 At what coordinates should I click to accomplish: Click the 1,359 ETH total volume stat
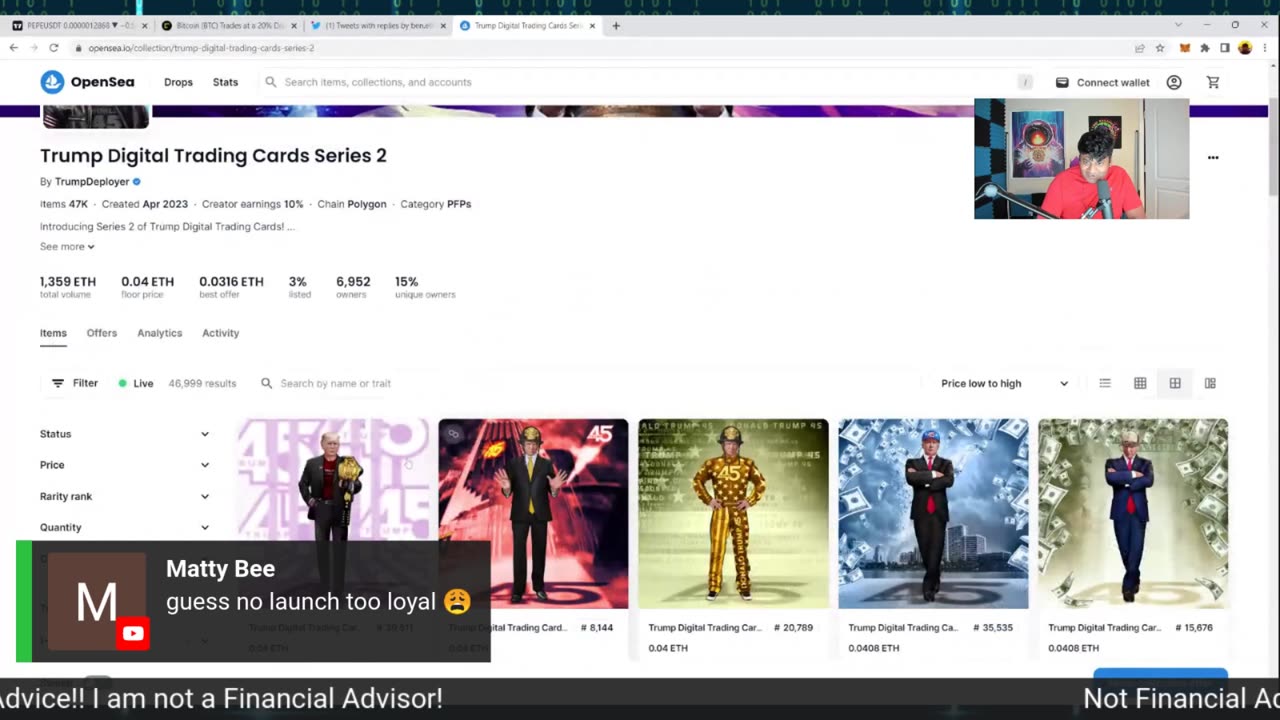67,287
